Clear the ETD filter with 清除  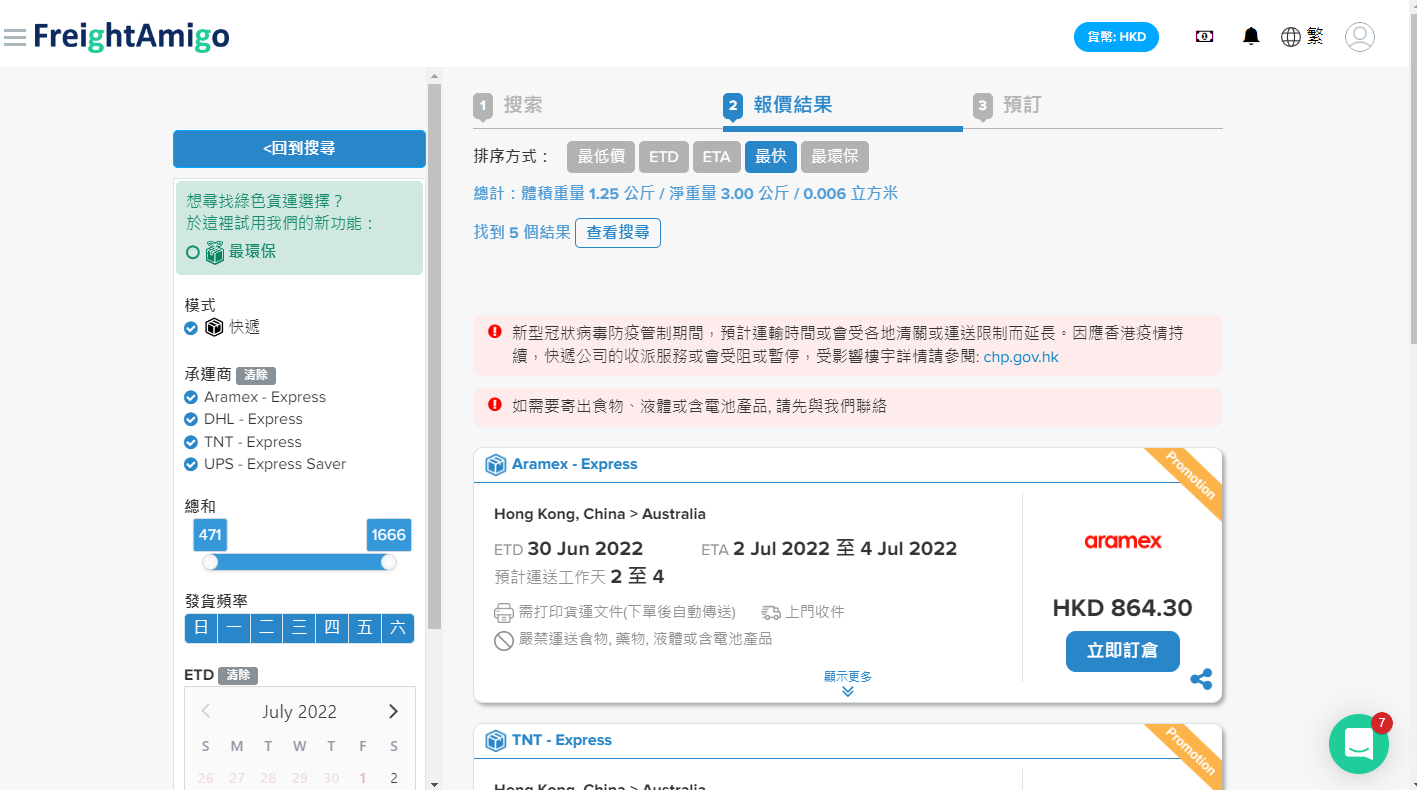click(x=238, y=676)
